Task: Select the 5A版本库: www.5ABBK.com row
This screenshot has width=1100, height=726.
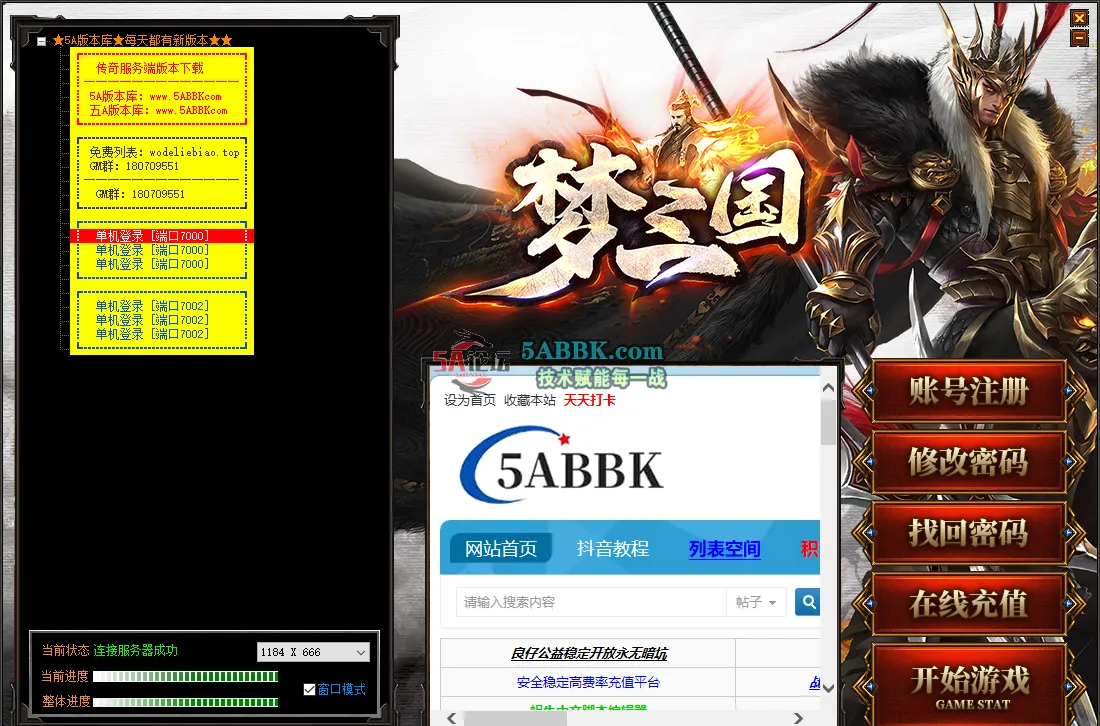Action: pyautogui.click(x=155, y=96)
